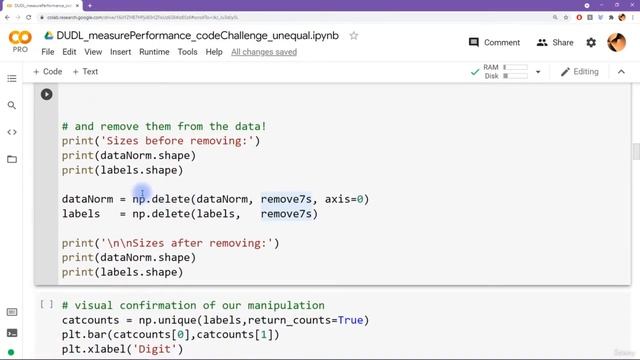
Task: Click the line print('\n\nSizes after removing:')
Action: (x=171, y=243)
